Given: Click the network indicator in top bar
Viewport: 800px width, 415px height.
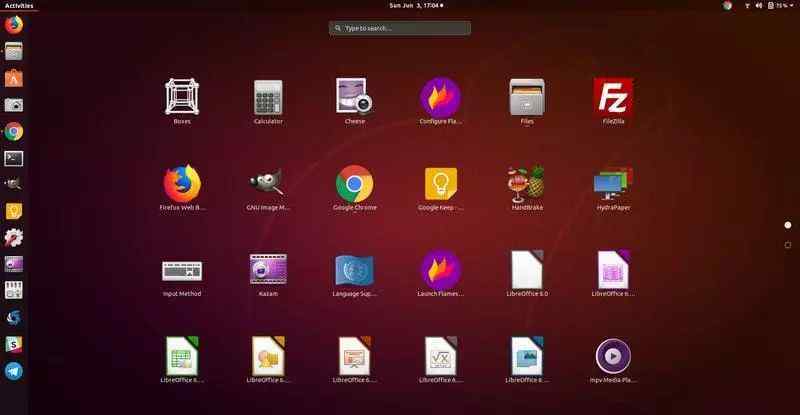Looking at the screenshot, I should tap(747, 6).
